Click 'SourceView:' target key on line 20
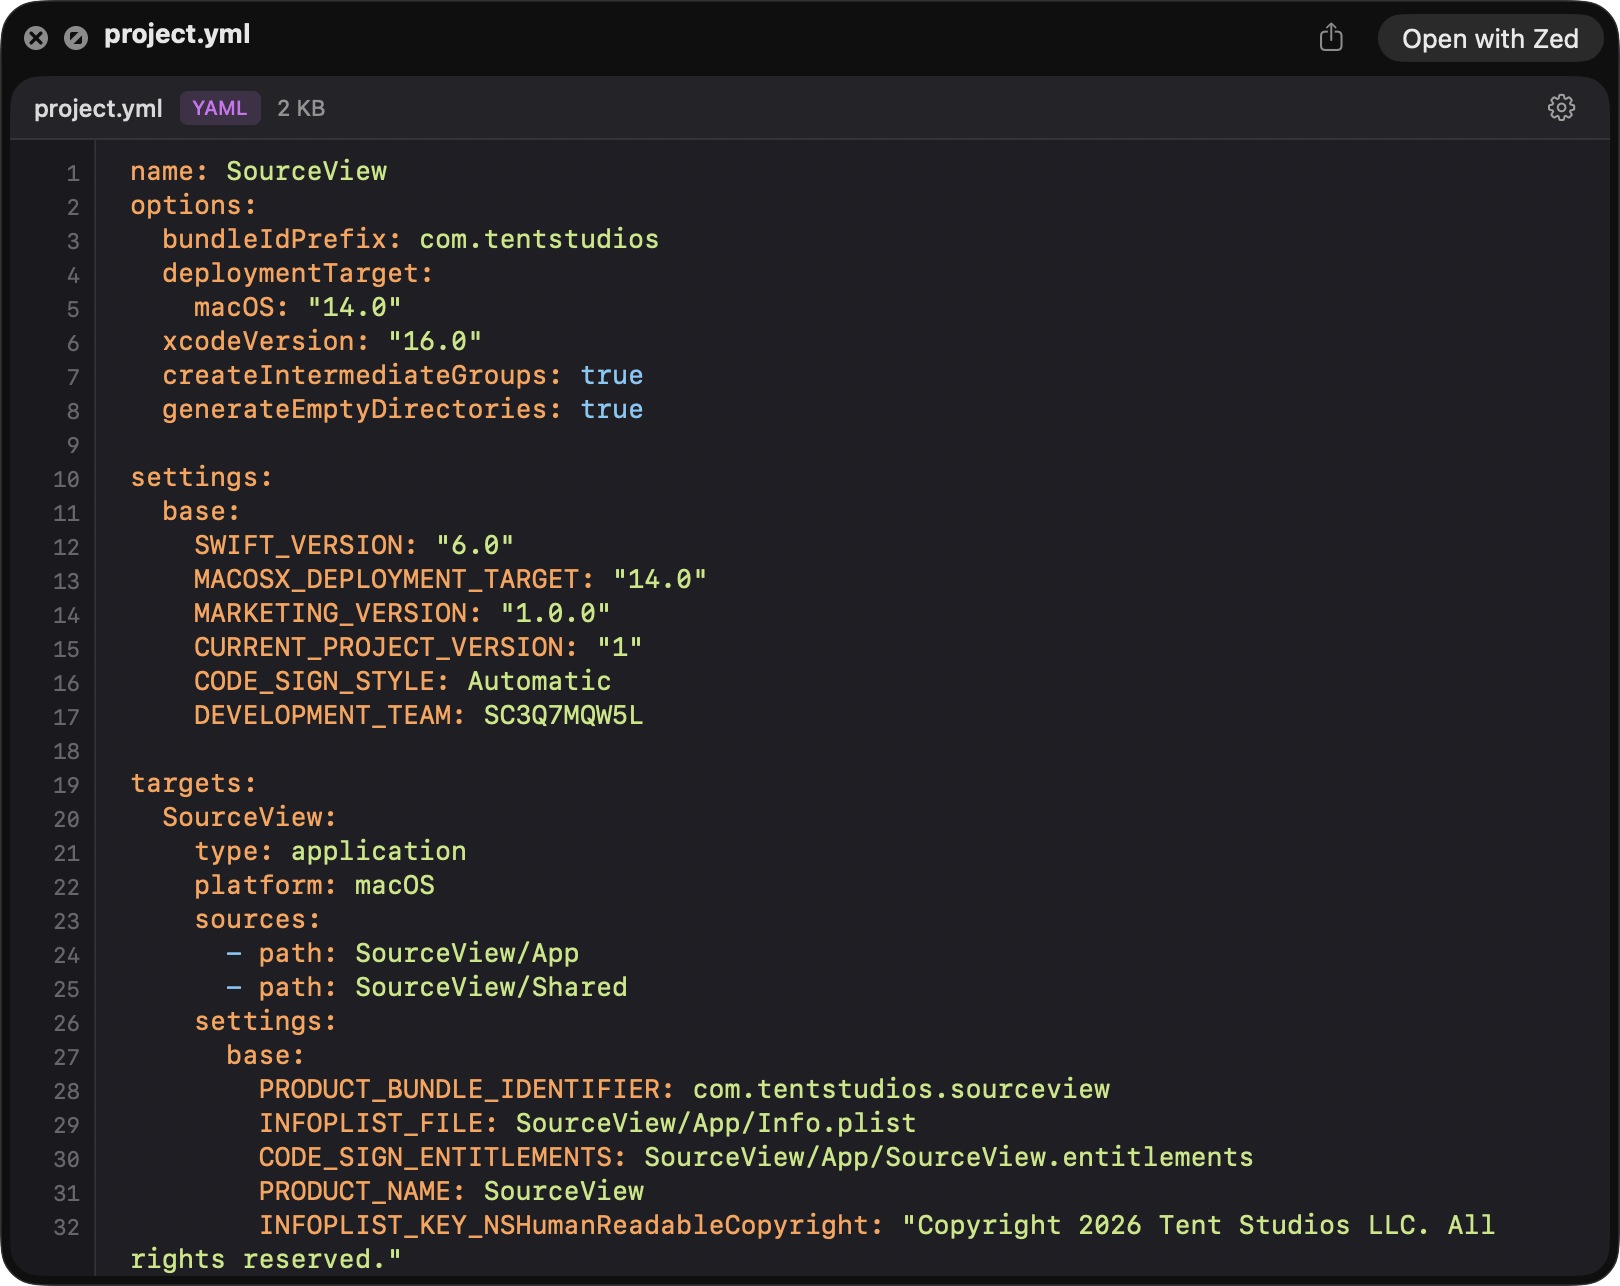1620x1286 pixels. pyautogui.click(x=249, y=817)
